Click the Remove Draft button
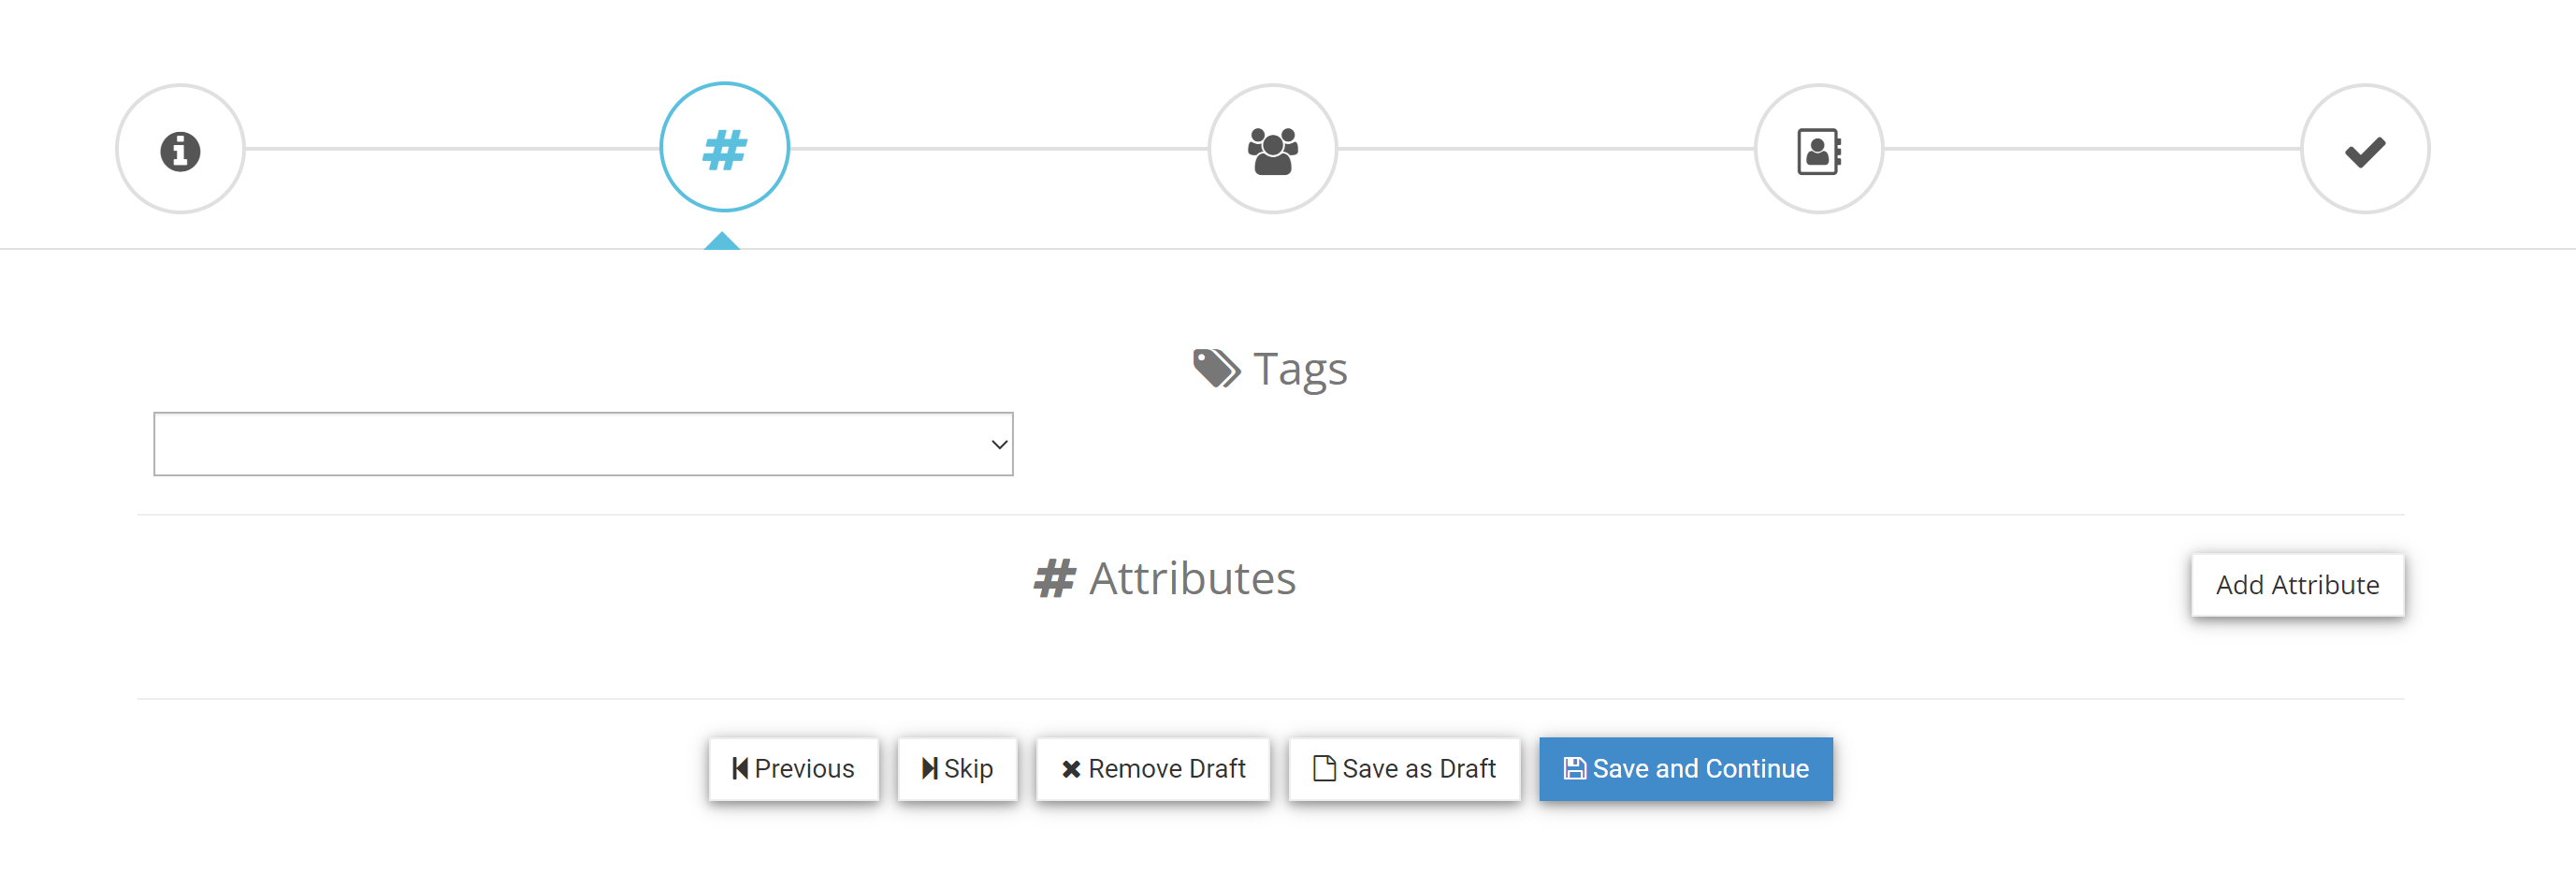Screen dimensions: 2576x874 [x=1153, y=768]
